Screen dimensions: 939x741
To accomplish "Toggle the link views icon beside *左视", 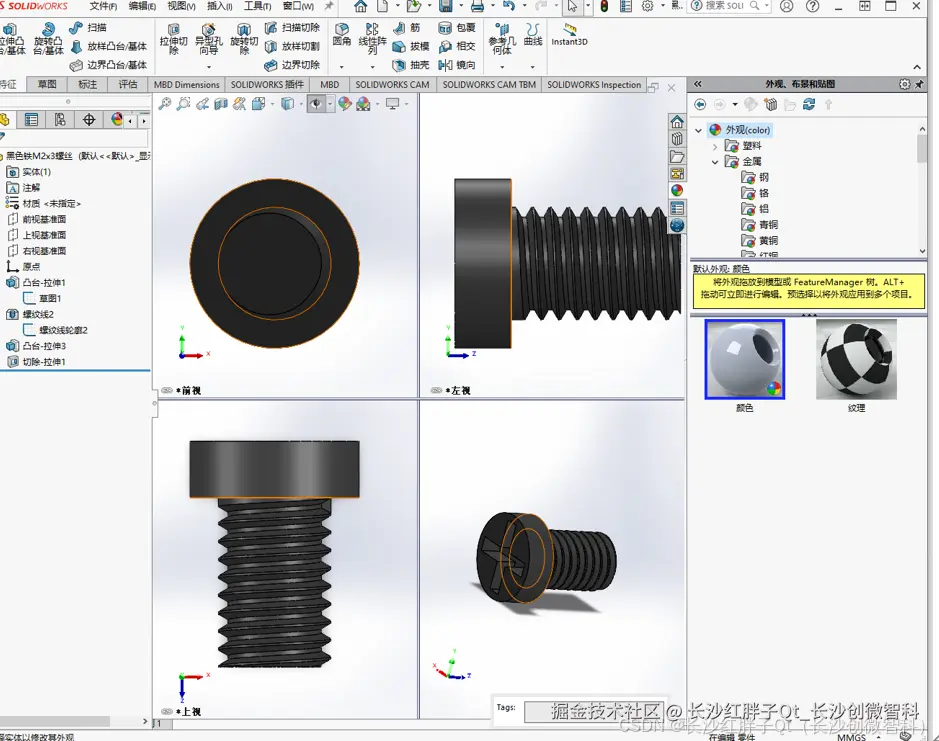I will tap(437, 391).
